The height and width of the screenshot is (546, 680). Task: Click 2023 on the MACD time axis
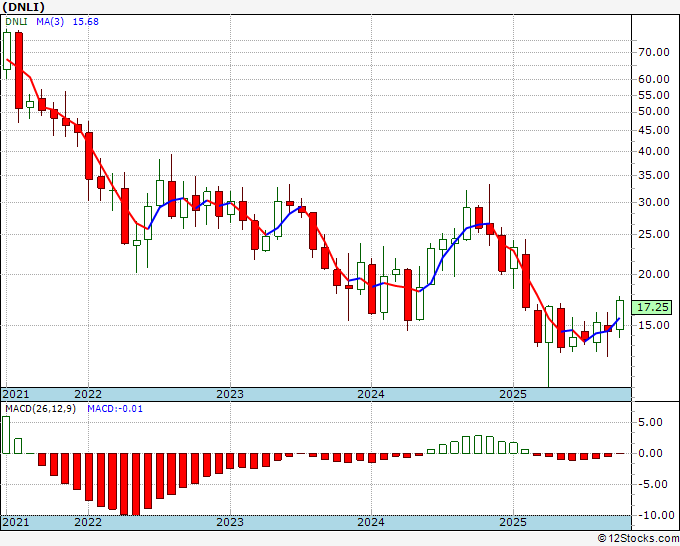click(230, 522)
